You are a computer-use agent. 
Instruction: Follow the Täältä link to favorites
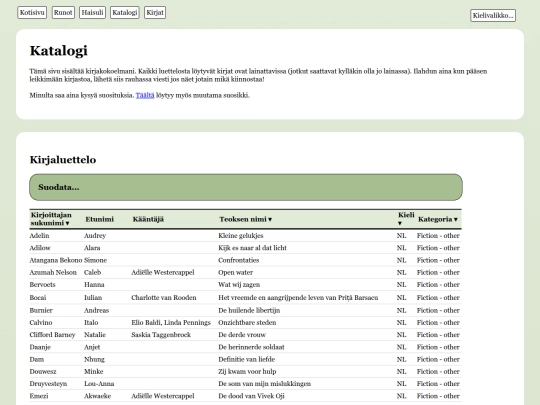(x=145, y=95)
